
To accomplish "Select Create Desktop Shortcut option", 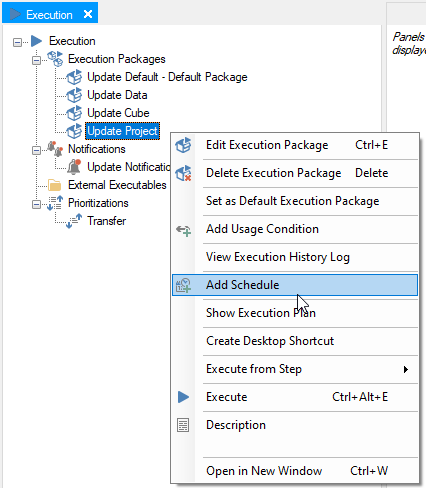I will (x=270, y=341).
